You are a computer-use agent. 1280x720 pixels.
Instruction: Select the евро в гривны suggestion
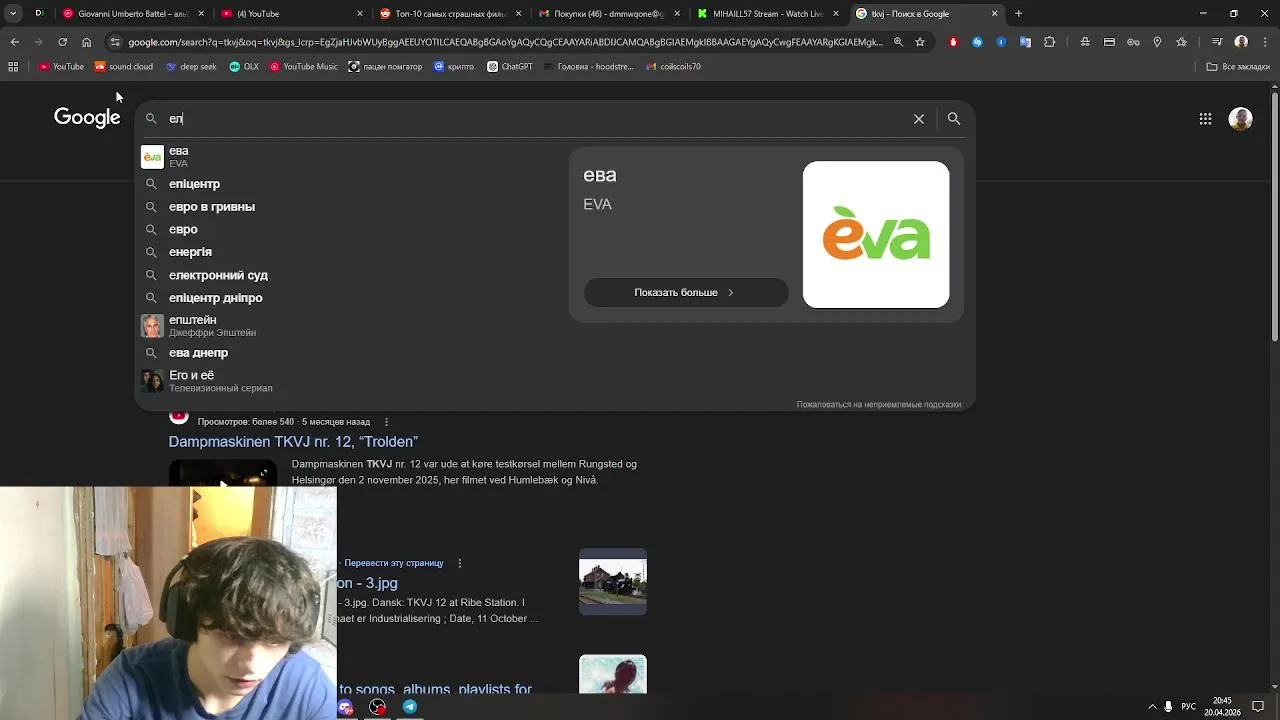(x=350, y=207)
